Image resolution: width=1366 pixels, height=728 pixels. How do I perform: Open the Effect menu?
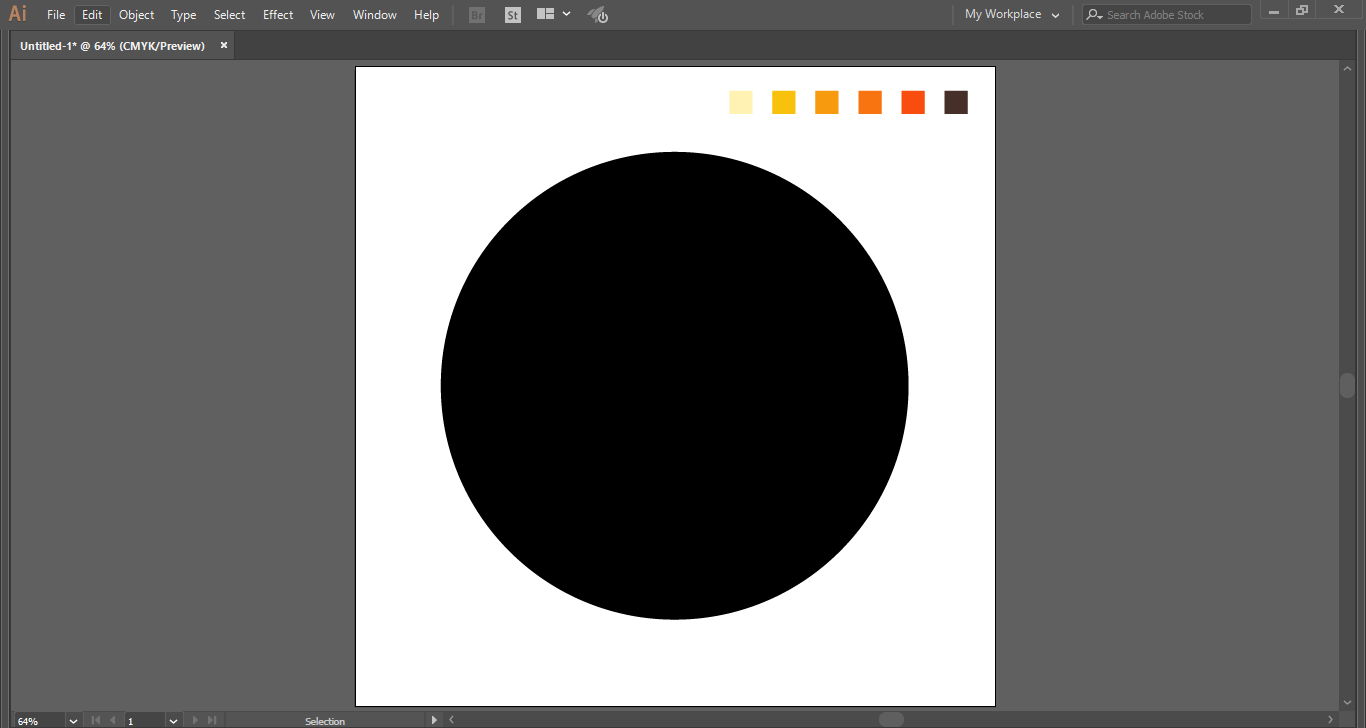pyautogui.click(x=278, y=15)
